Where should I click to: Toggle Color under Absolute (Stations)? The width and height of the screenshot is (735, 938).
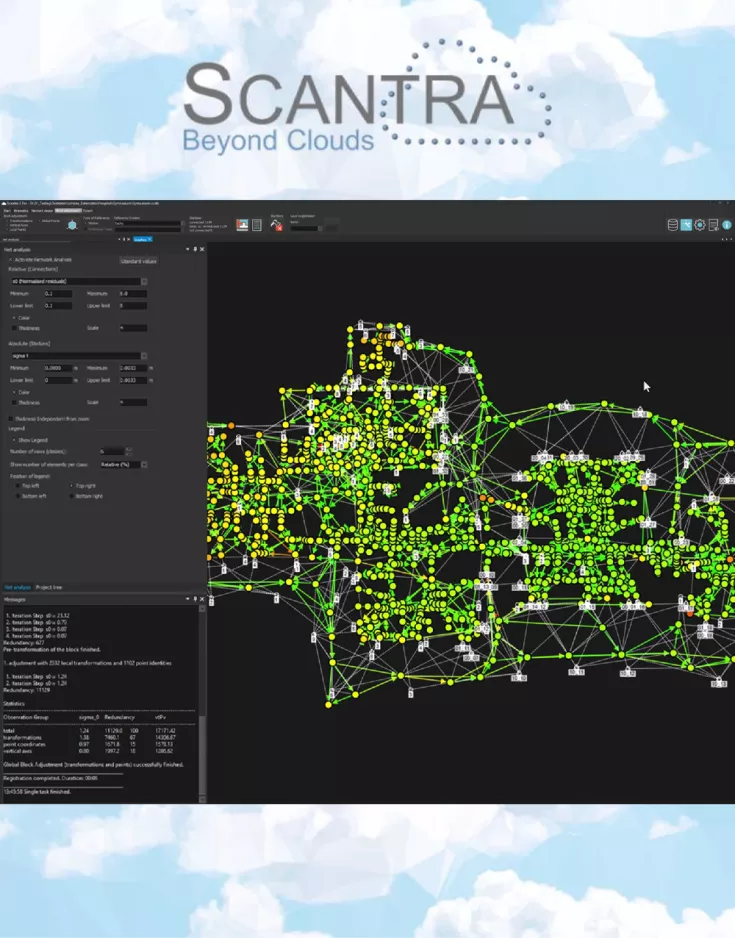pos(14,392)
